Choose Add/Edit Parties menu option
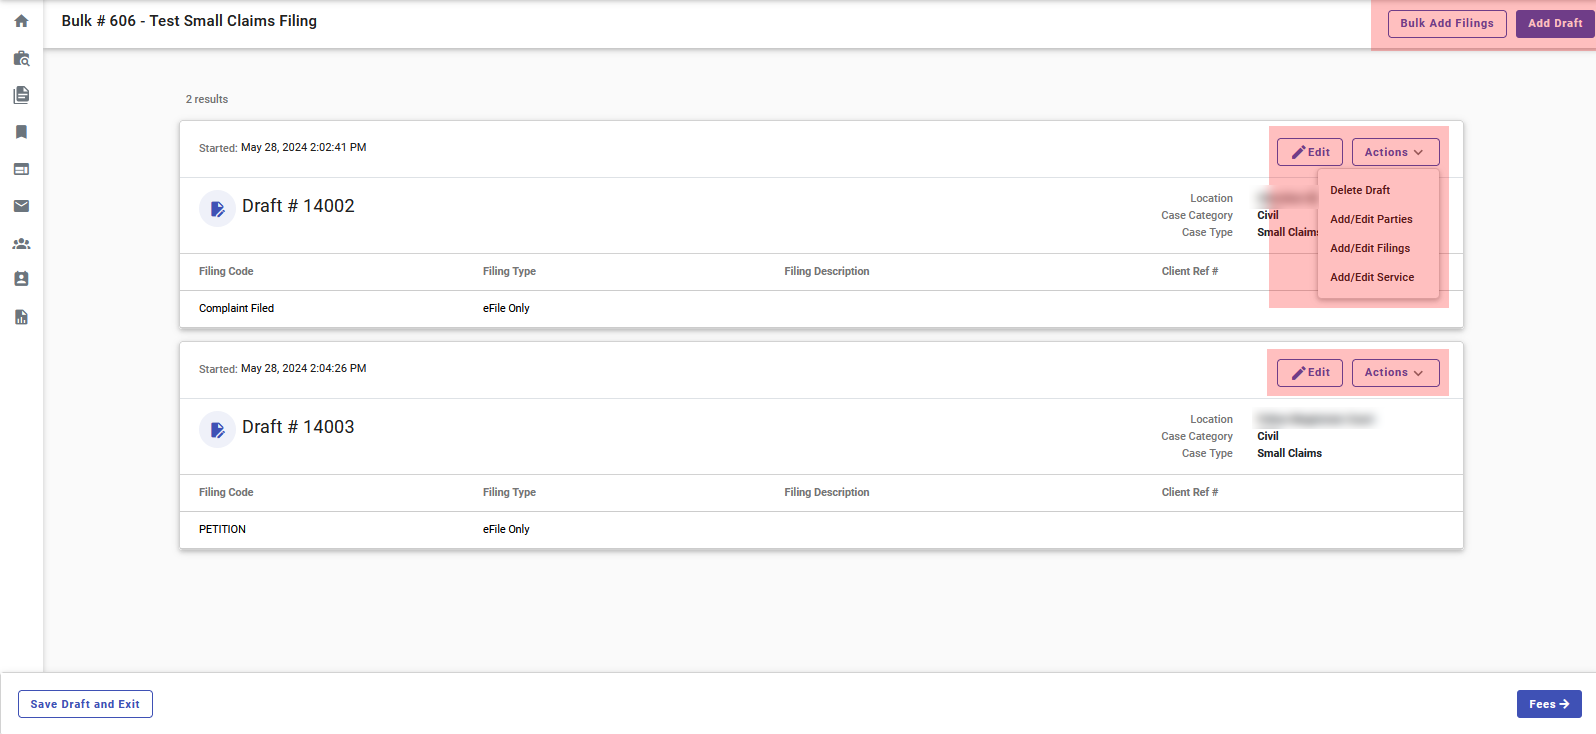 coord(1371,219)
